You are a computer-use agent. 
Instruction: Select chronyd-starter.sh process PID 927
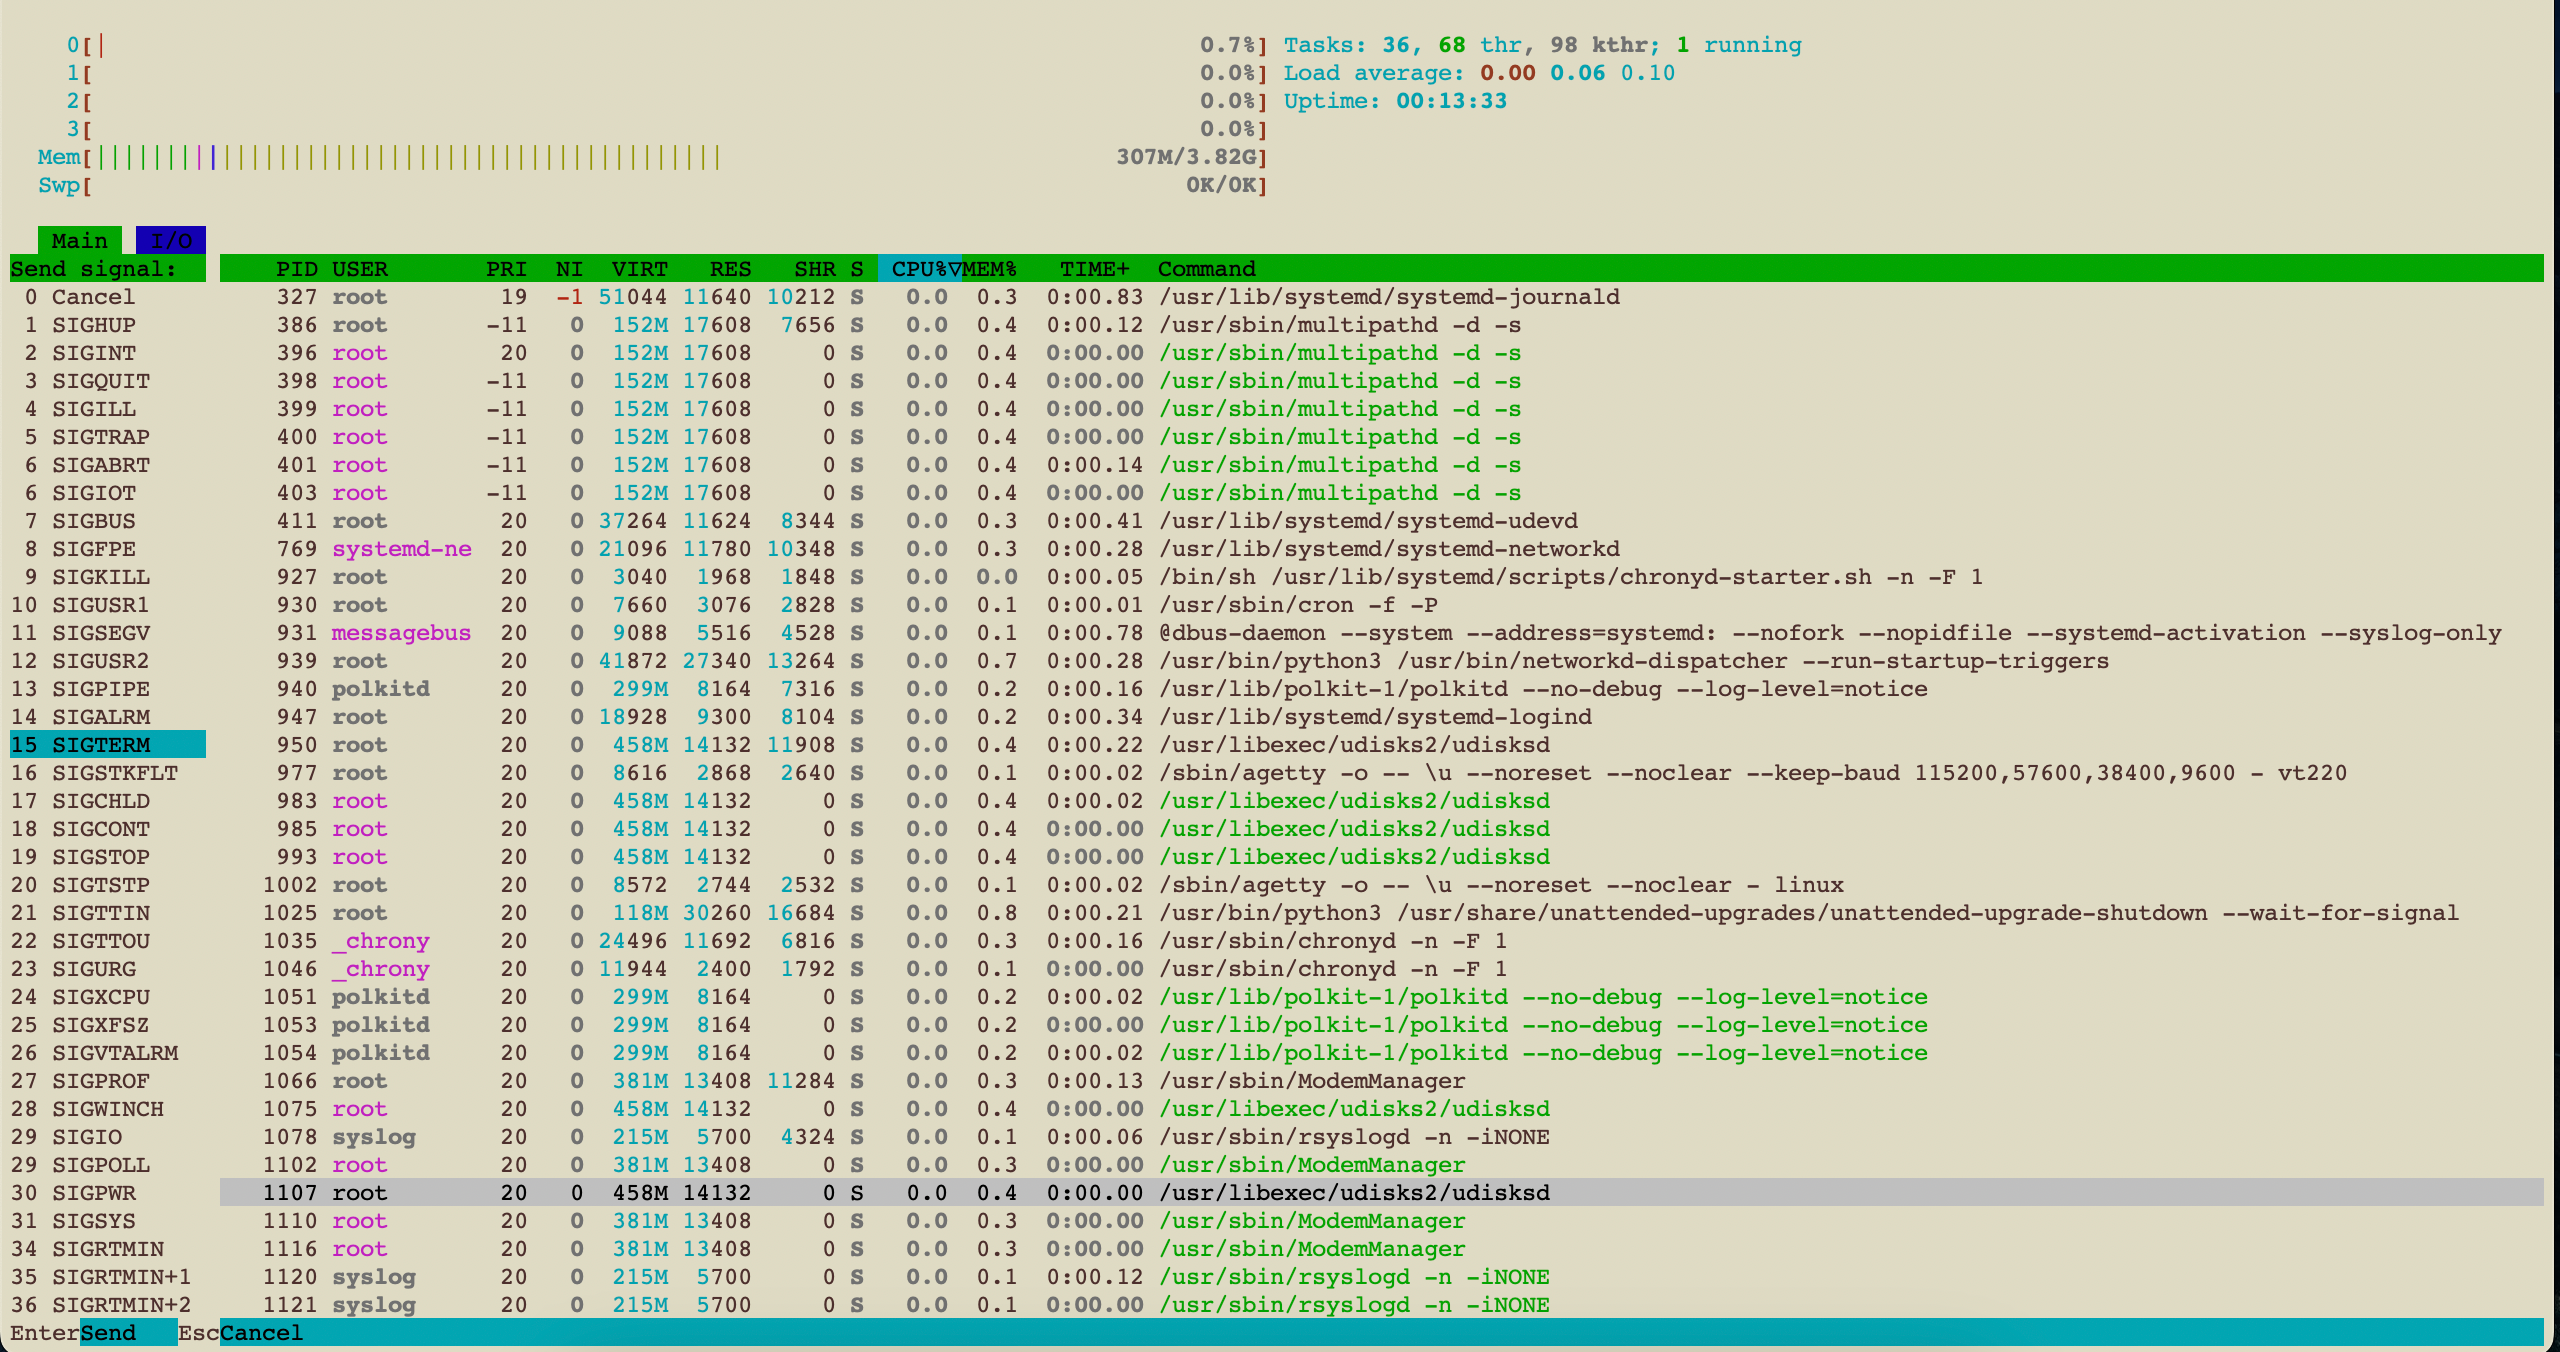(1381, 577)
